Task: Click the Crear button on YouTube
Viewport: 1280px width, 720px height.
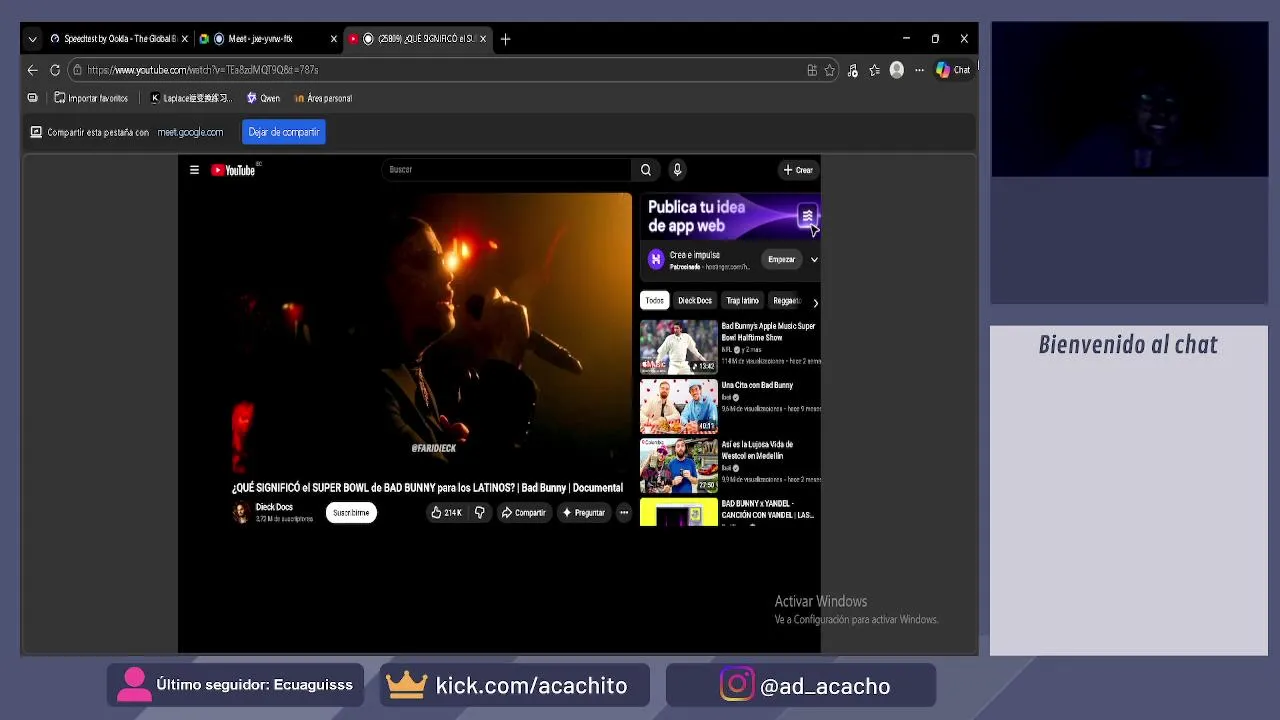Action: [x=798, y=170]
